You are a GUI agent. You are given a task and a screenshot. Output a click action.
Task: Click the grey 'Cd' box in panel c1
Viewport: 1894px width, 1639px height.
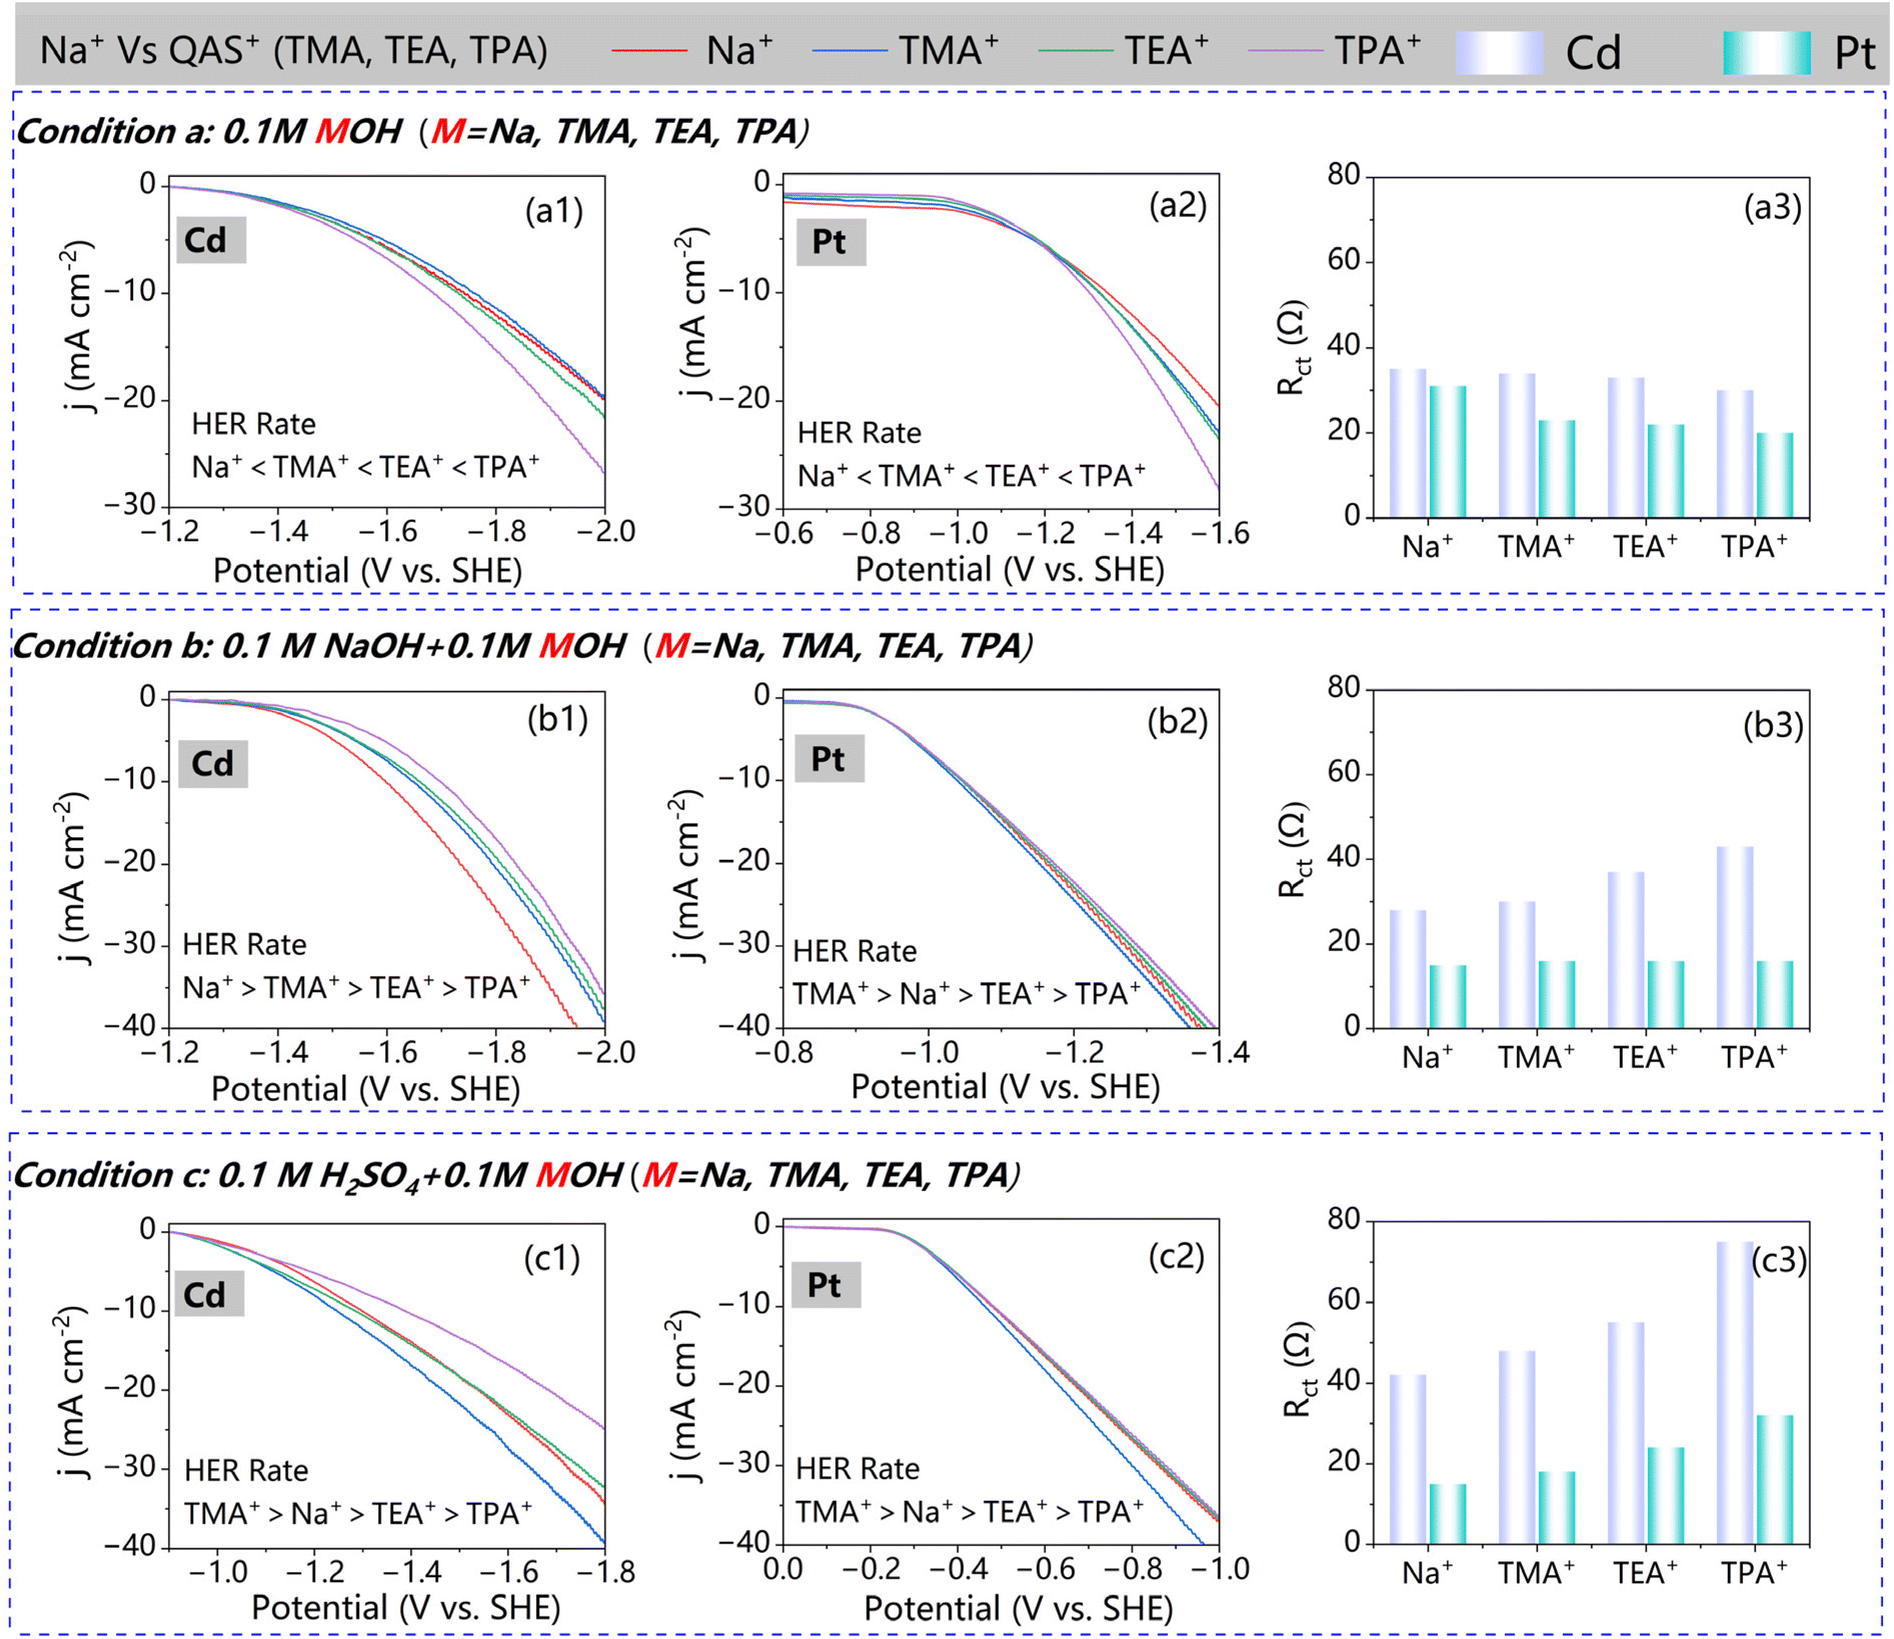209,1294
